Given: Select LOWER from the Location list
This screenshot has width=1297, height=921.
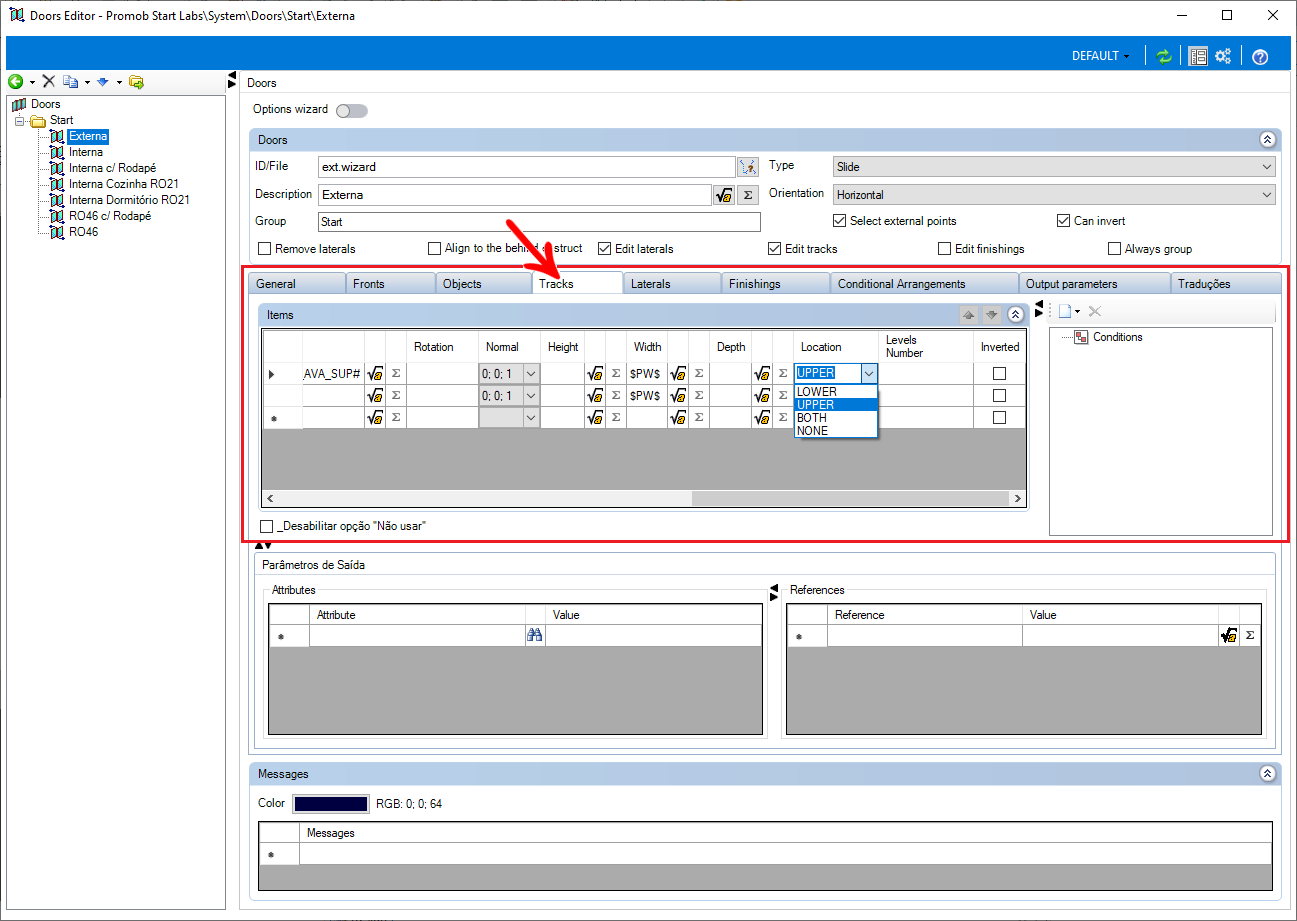Looking at the screenshot, I should [836, 392].
